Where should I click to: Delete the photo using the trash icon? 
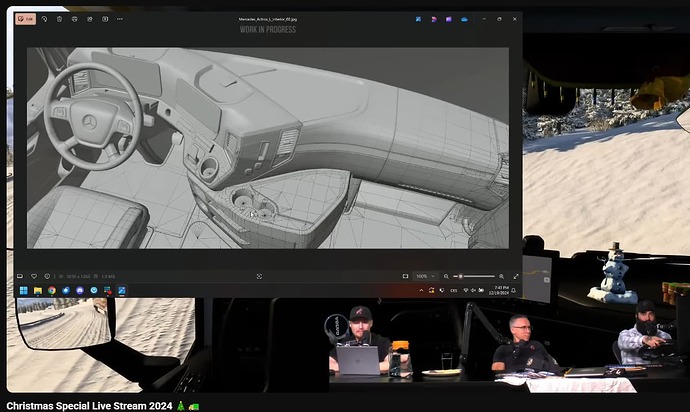pos(61,19)
